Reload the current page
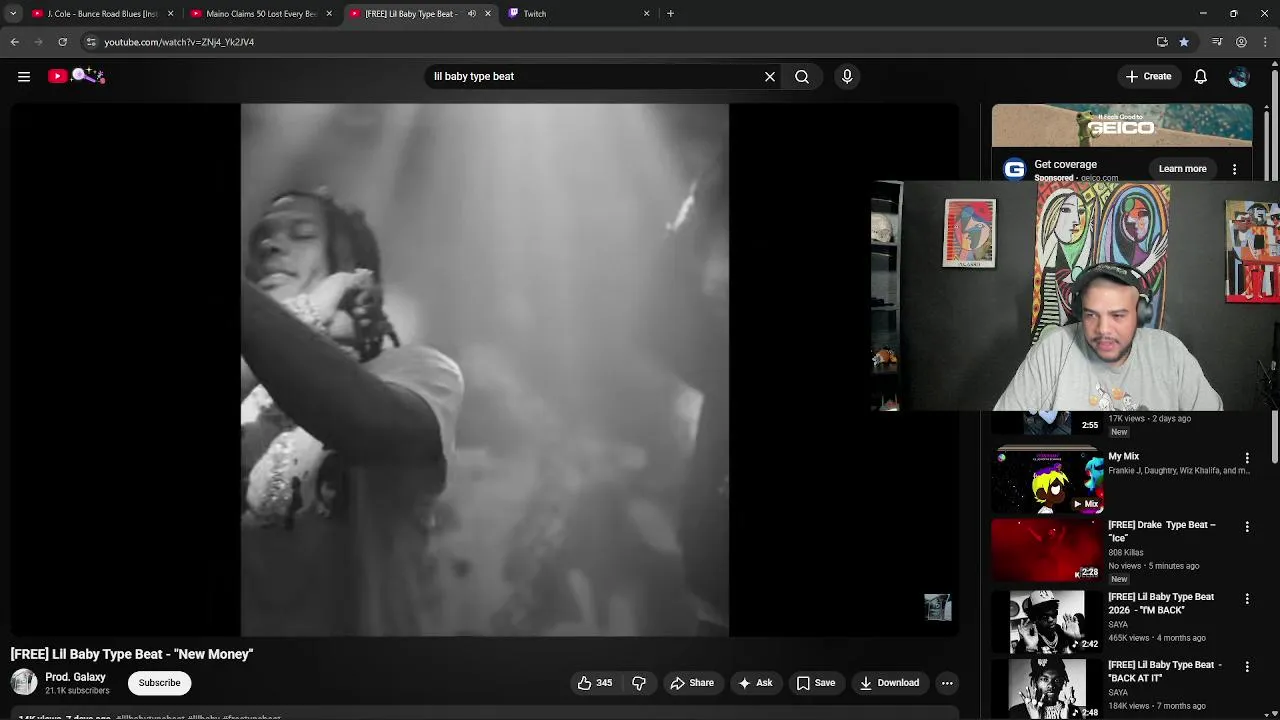Image resolution: width=1280 pixels, height=720 pixels. tap(63, 42)
